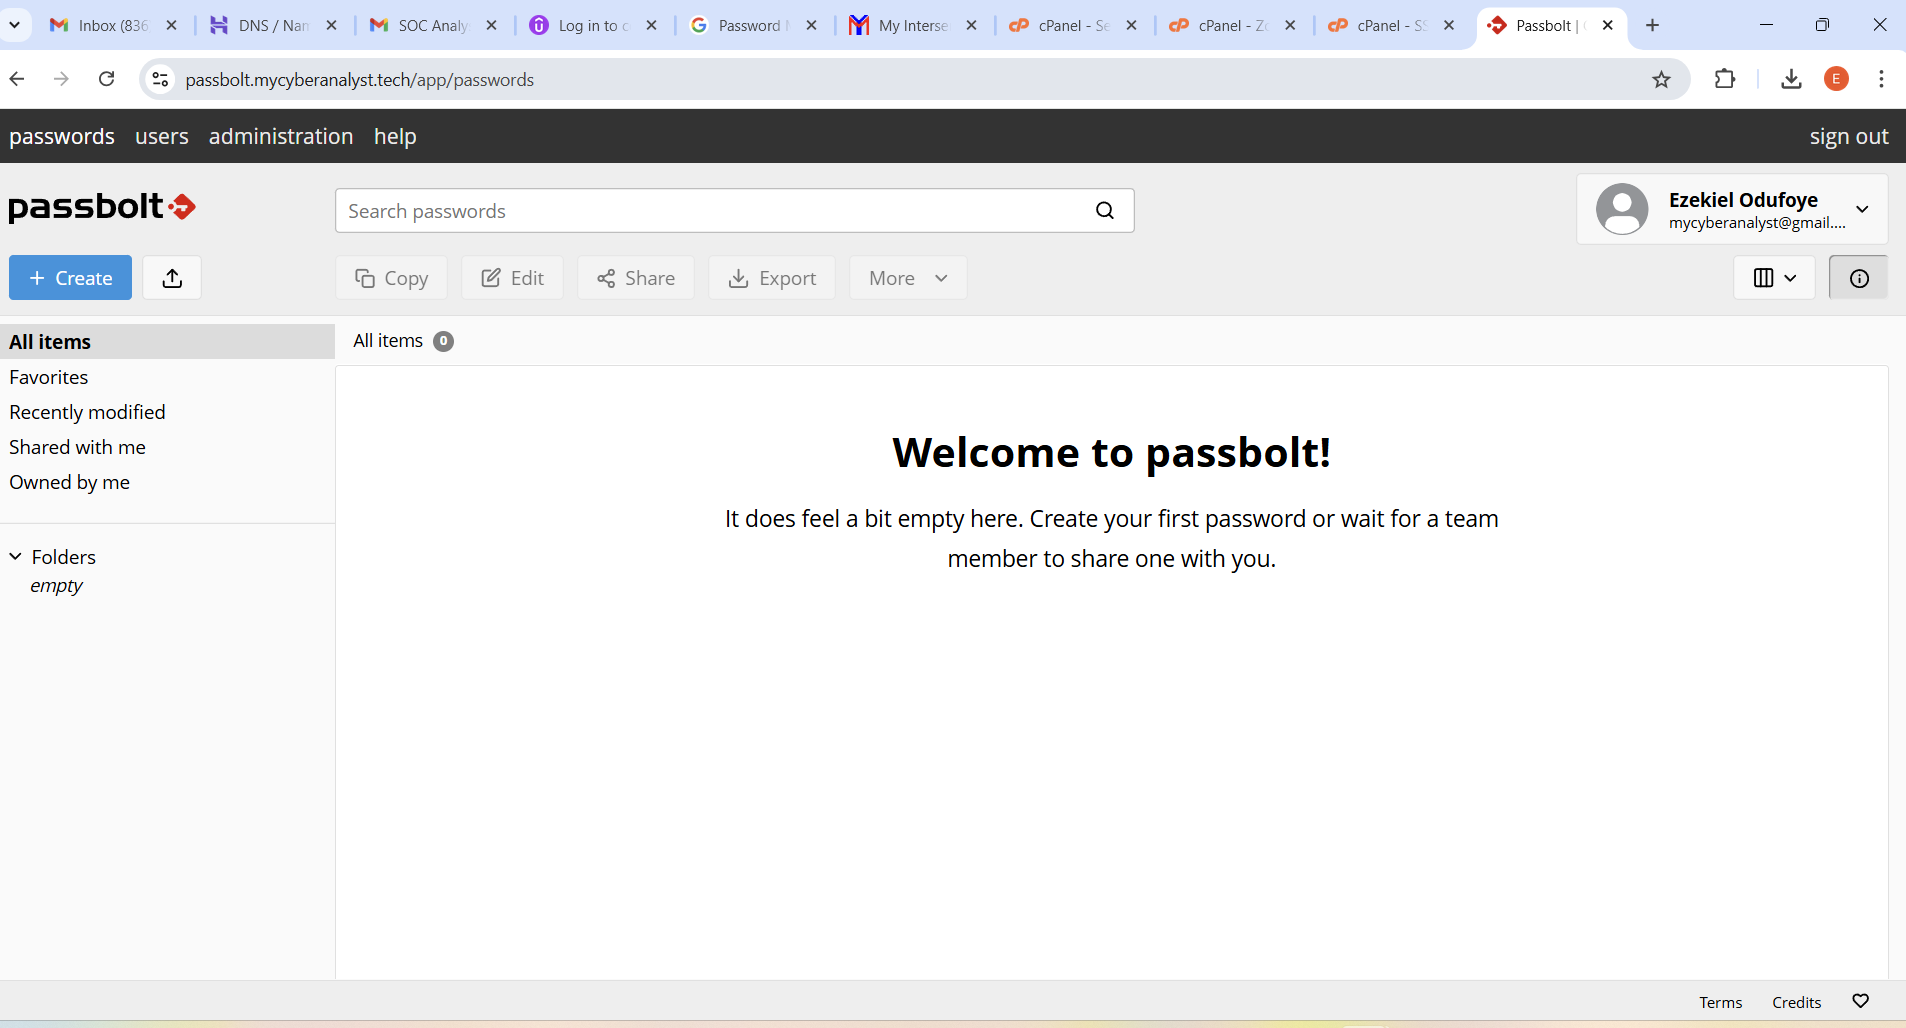Click the browser back arrow

17,79
